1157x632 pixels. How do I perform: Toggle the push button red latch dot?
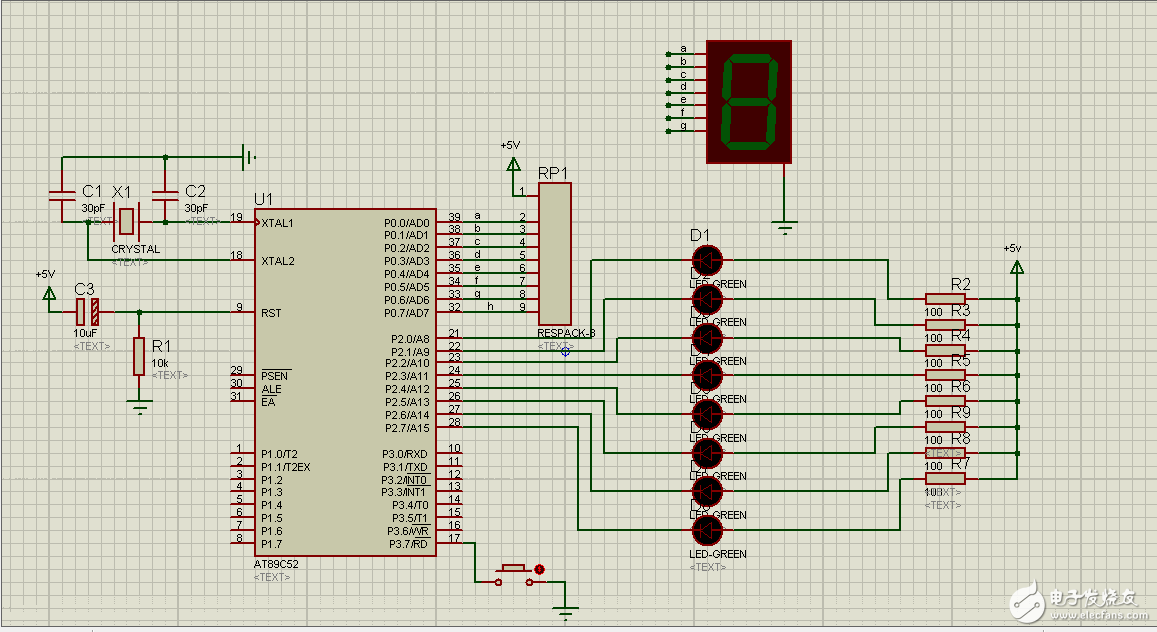click(539, 569)
